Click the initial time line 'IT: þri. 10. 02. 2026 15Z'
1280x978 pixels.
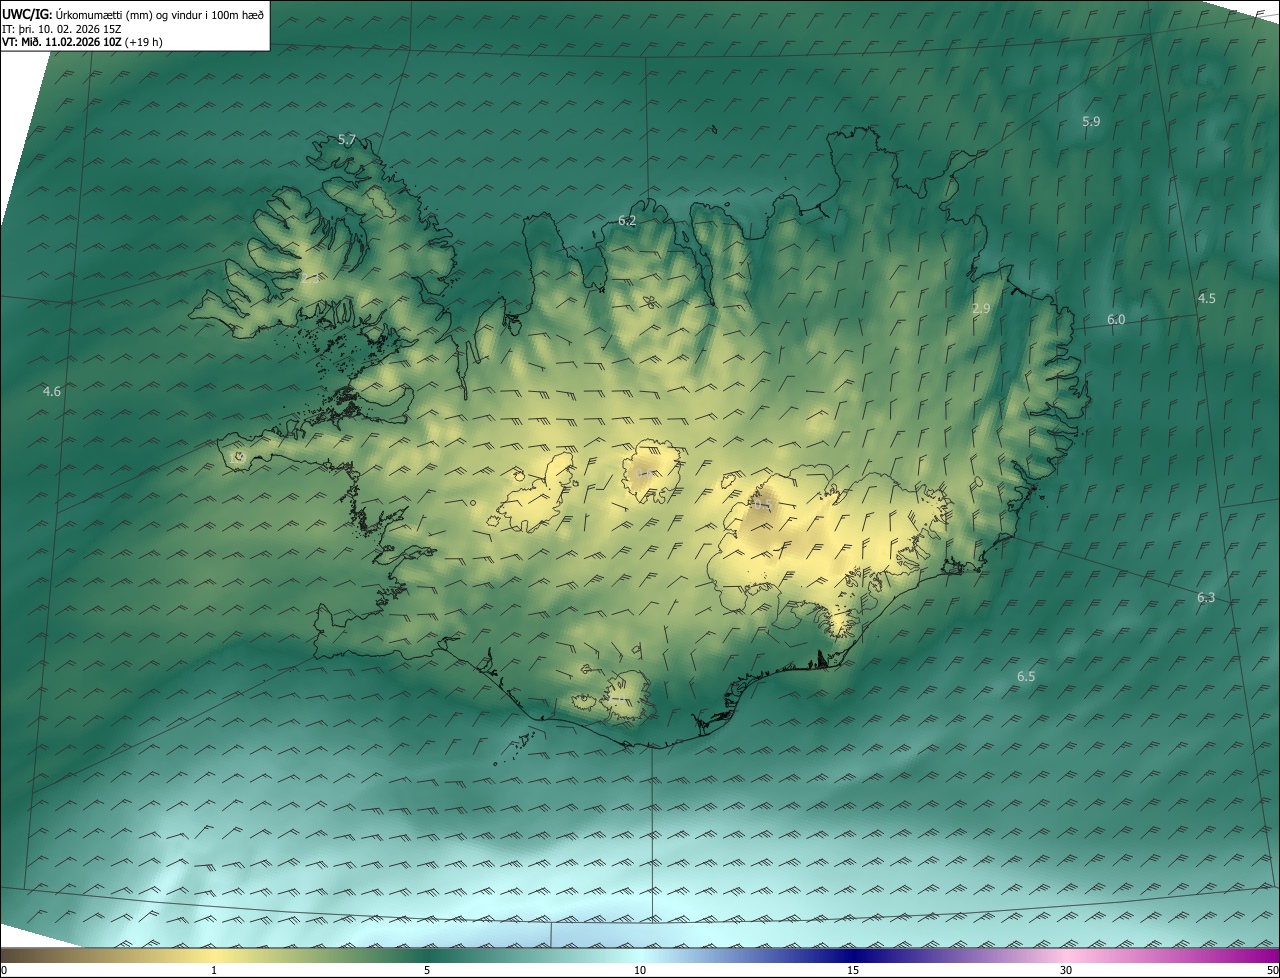coord(62,29)
